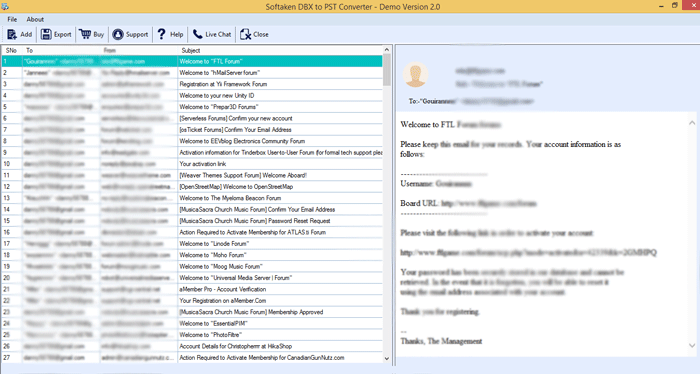700x374 pixels.
Task: Select MusicaSacra 'Membership Approved' email
Action: click(x=192, y=312)
